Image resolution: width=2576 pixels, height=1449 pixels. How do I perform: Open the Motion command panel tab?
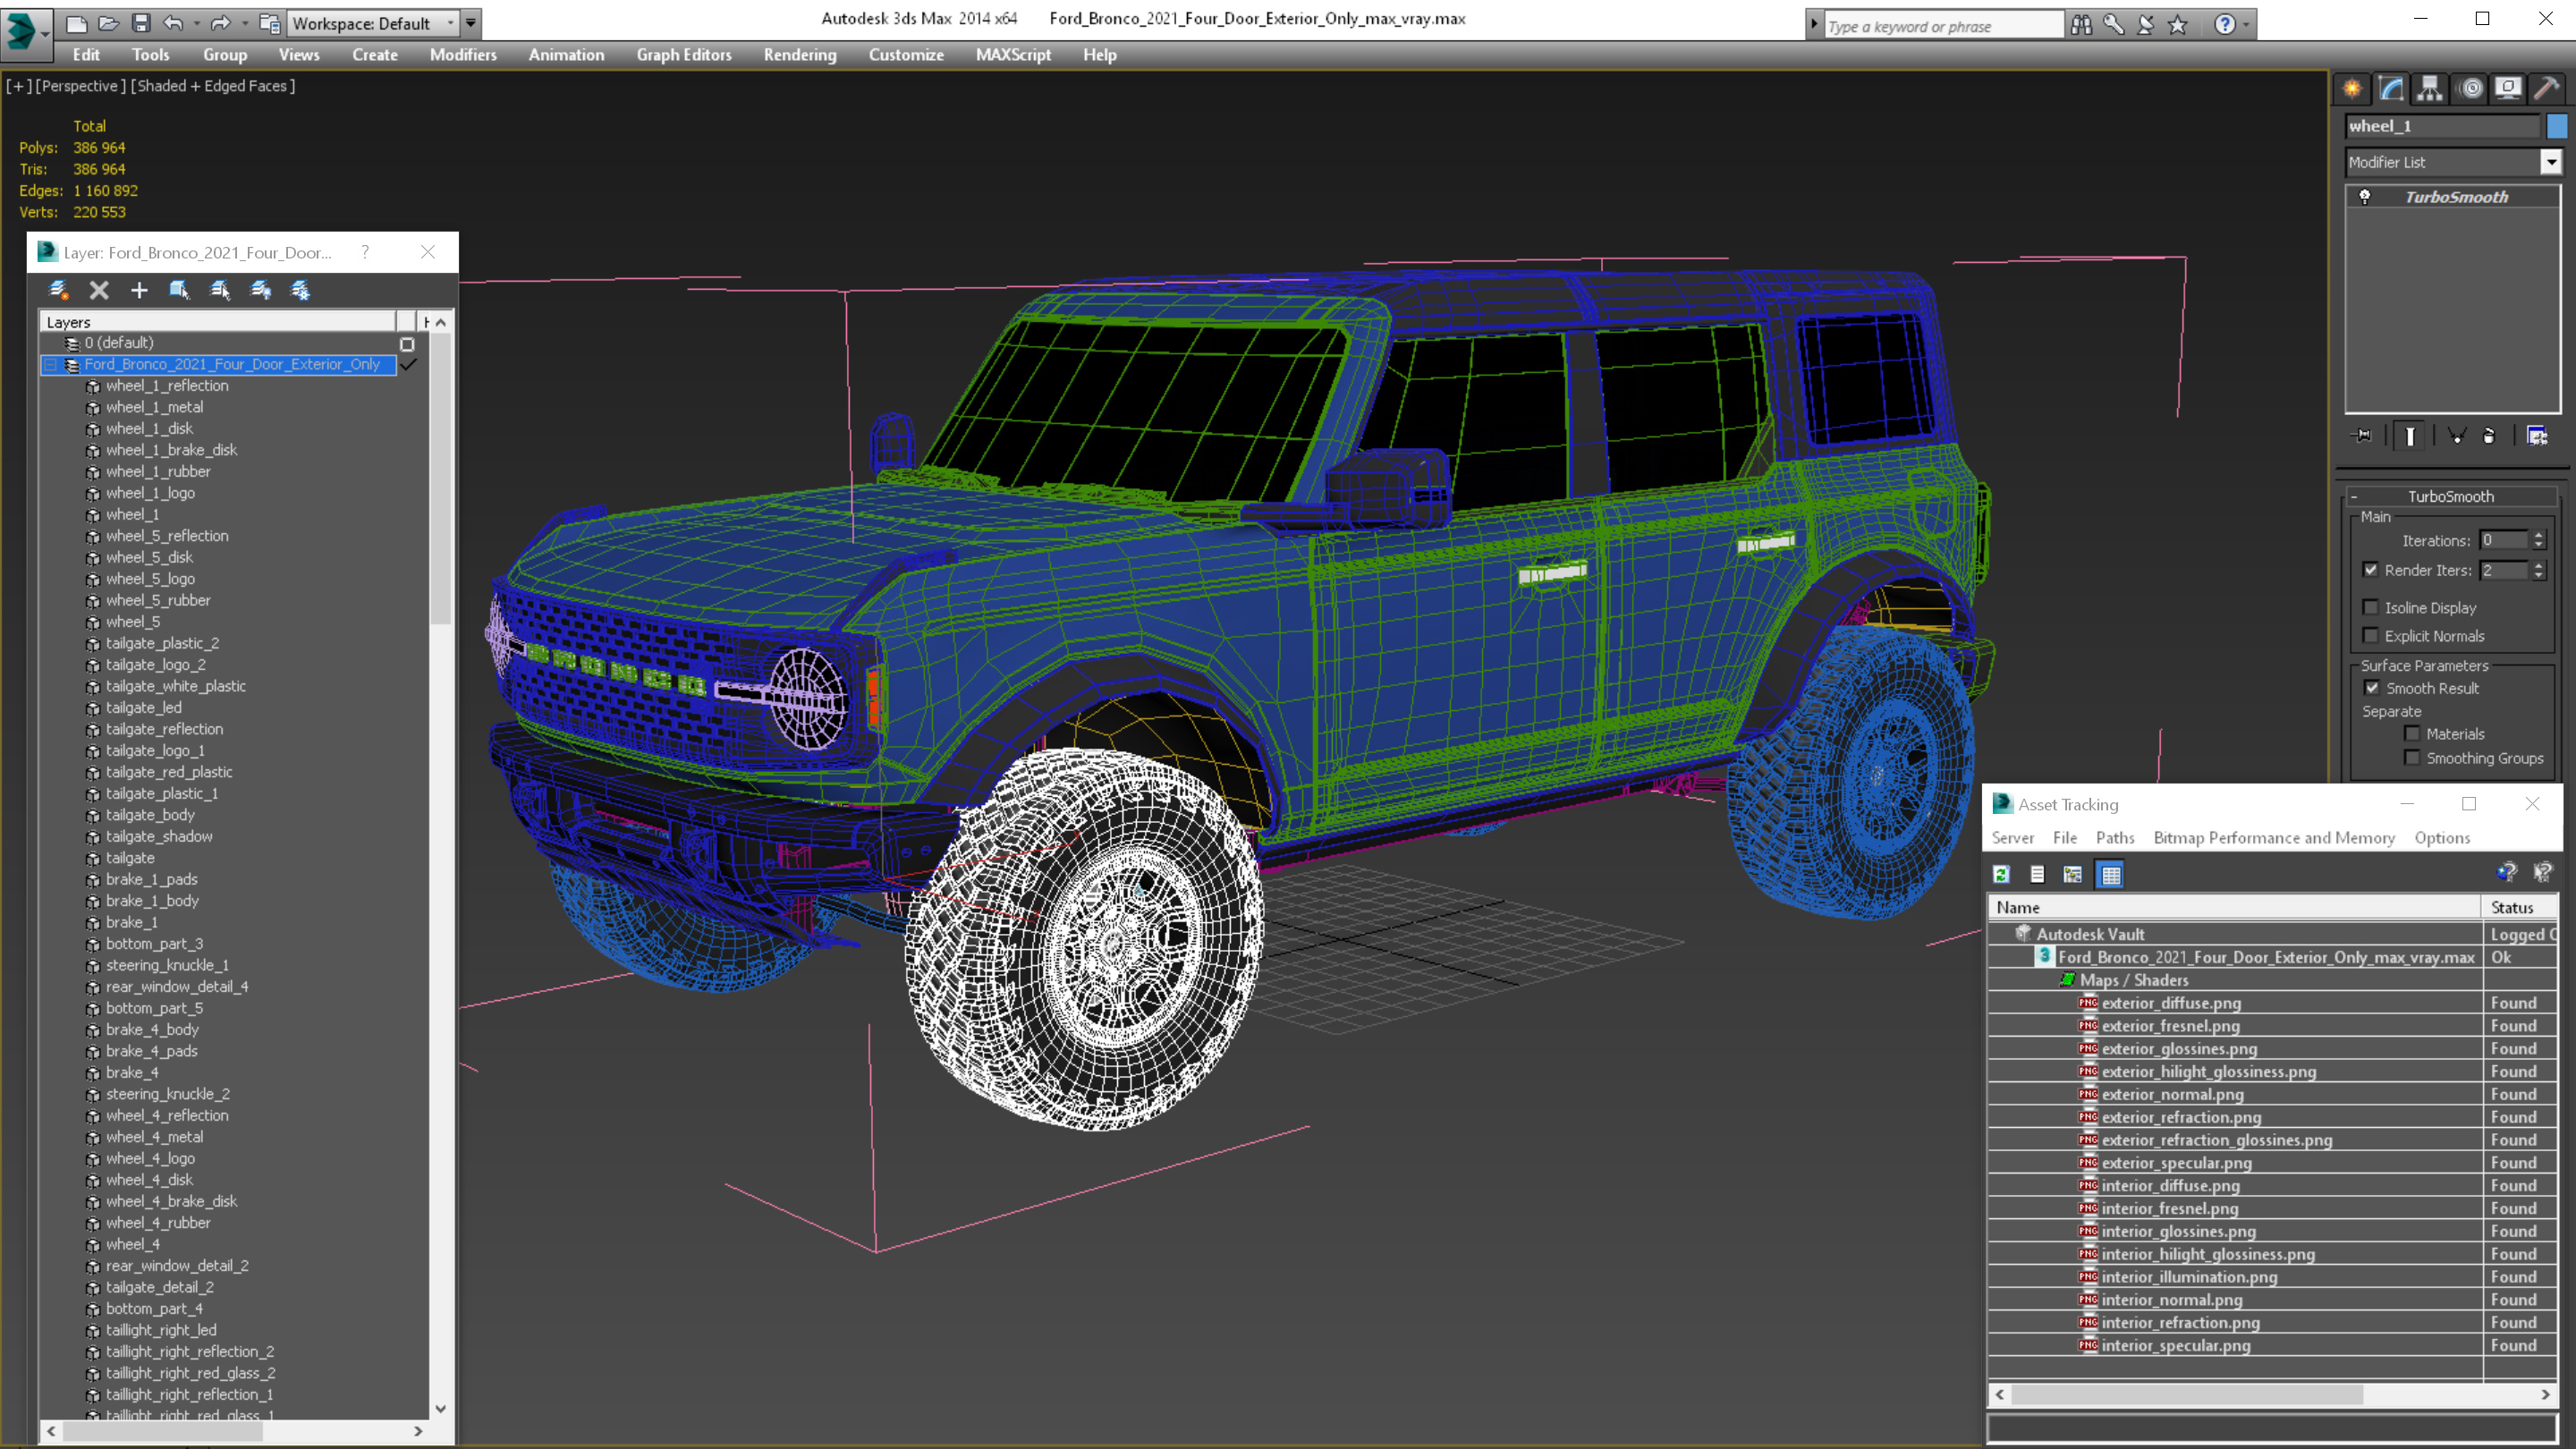pyautogui.click(x=2470, y=88)
